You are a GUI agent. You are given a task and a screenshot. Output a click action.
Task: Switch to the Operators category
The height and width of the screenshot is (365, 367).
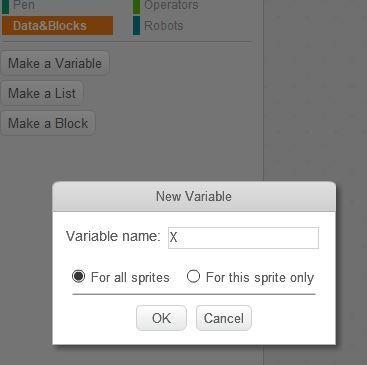(x=171, y=5)
